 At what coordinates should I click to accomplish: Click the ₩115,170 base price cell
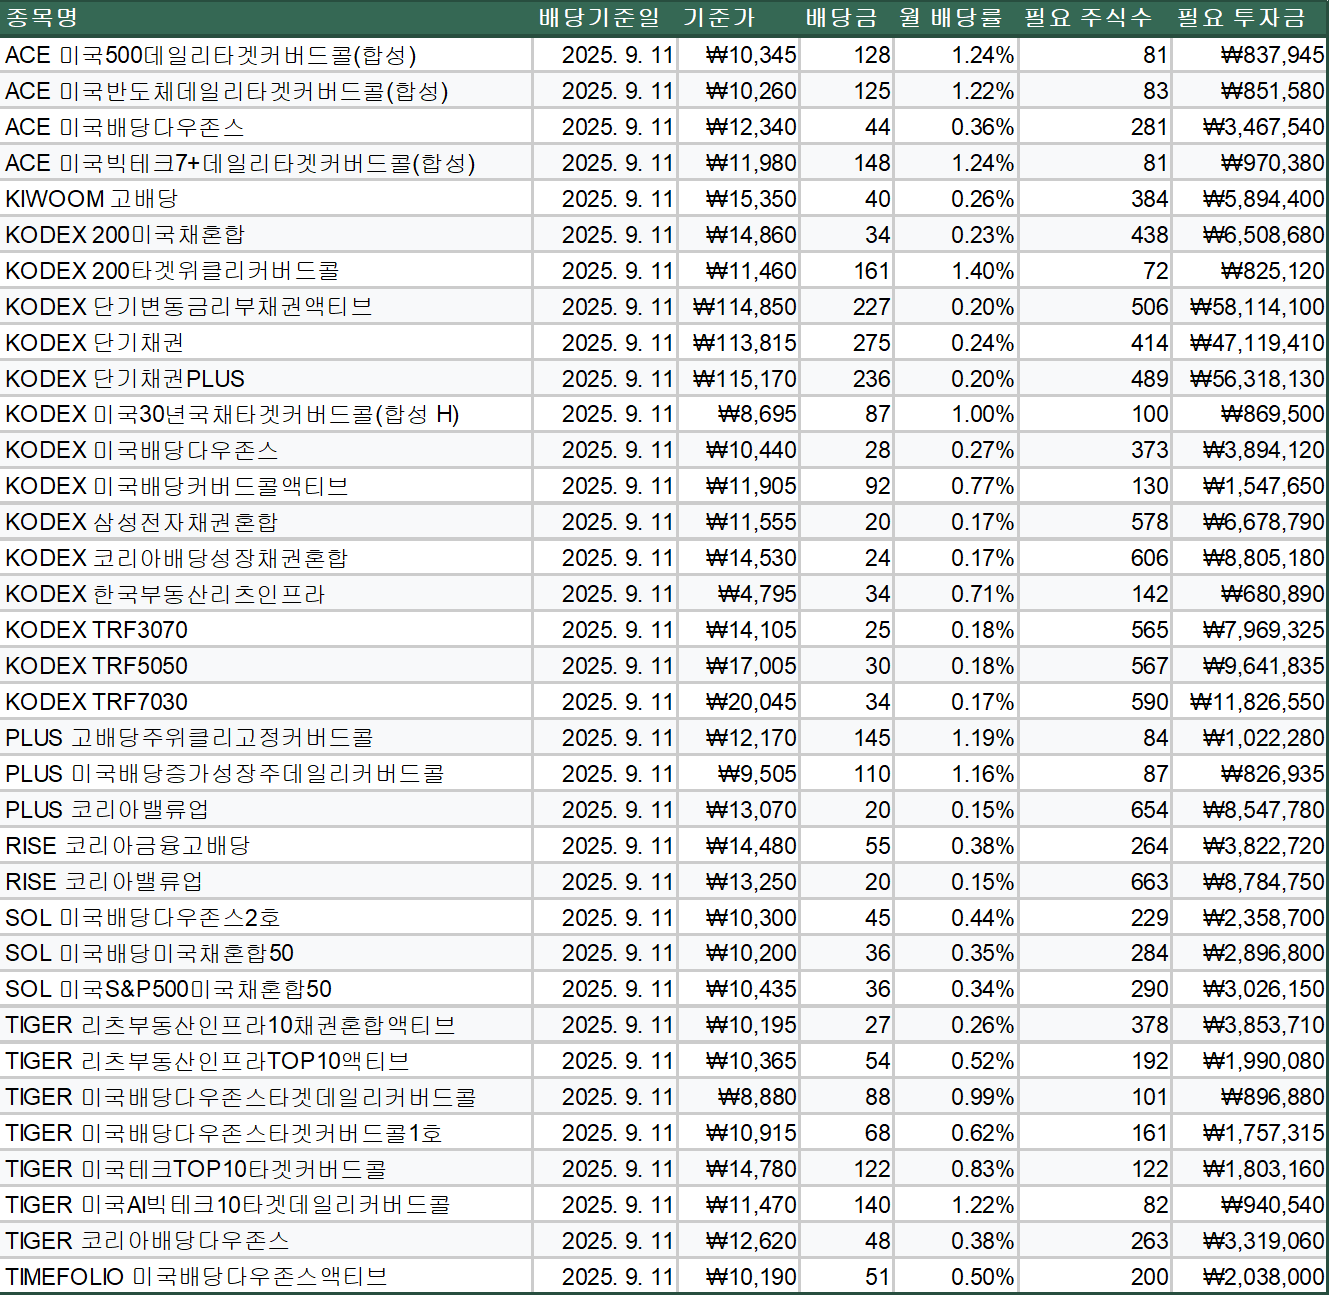tap(739, 379)
